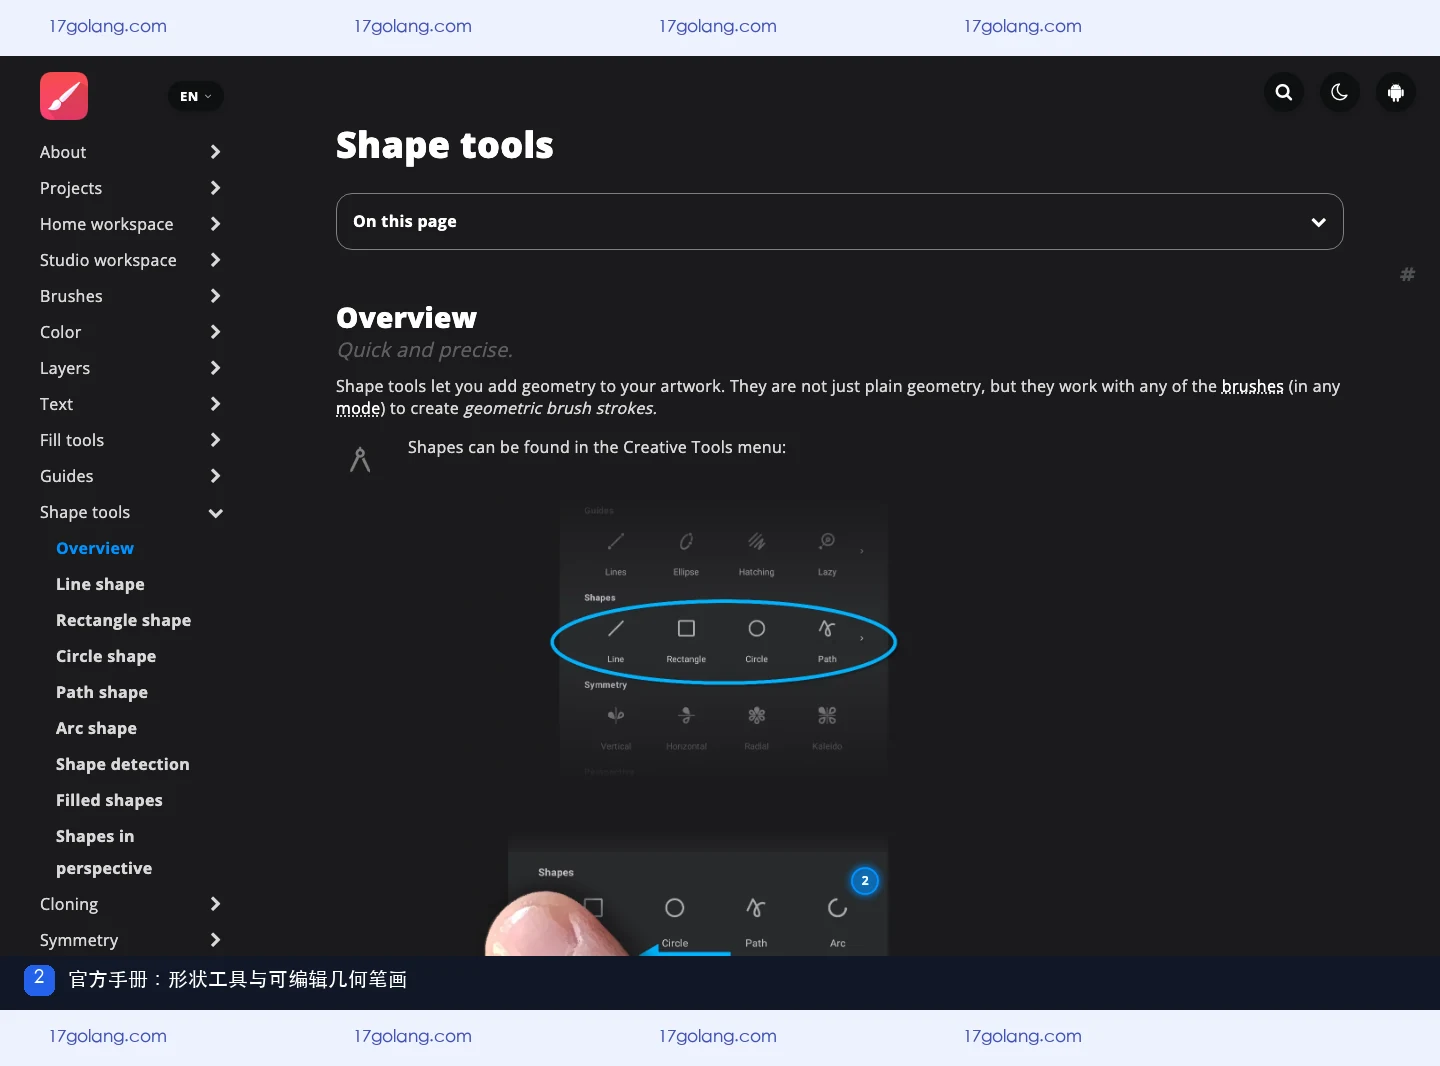1440x1066 pixels.
Task: Click the Overview section heading
Action: (x=406, y=318)
